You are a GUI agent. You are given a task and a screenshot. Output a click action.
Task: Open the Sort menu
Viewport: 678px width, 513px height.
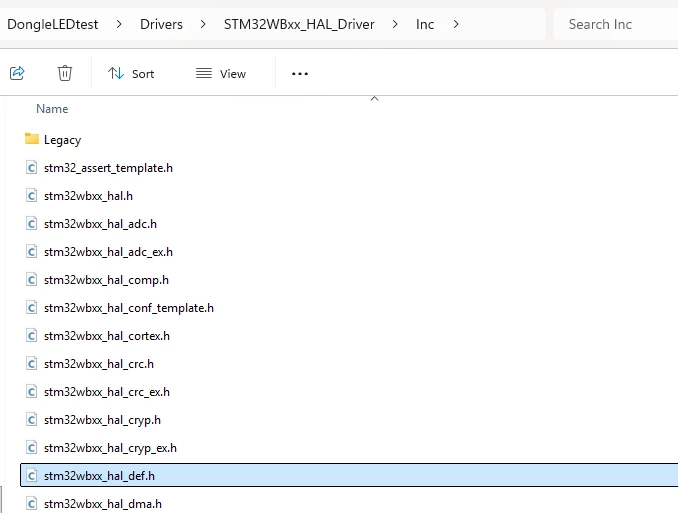pyautogui.click(x=131, y=74)
